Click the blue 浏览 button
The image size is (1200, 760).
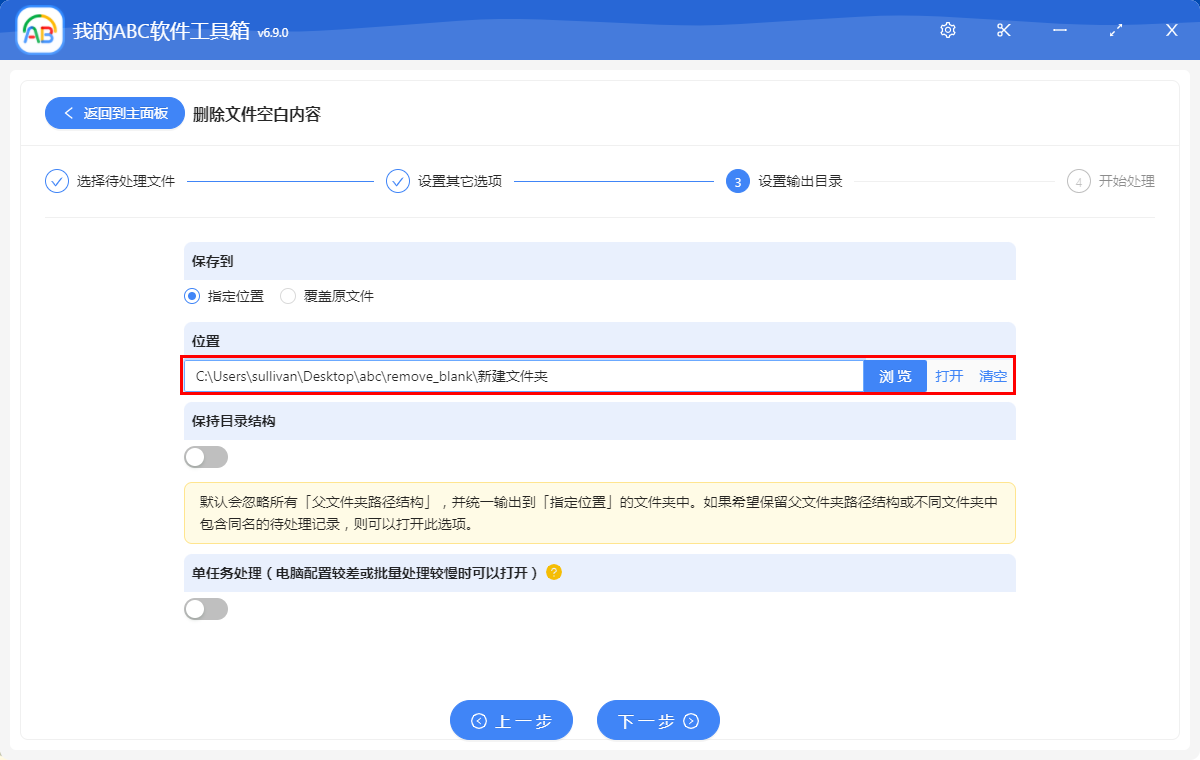point(894,376)
